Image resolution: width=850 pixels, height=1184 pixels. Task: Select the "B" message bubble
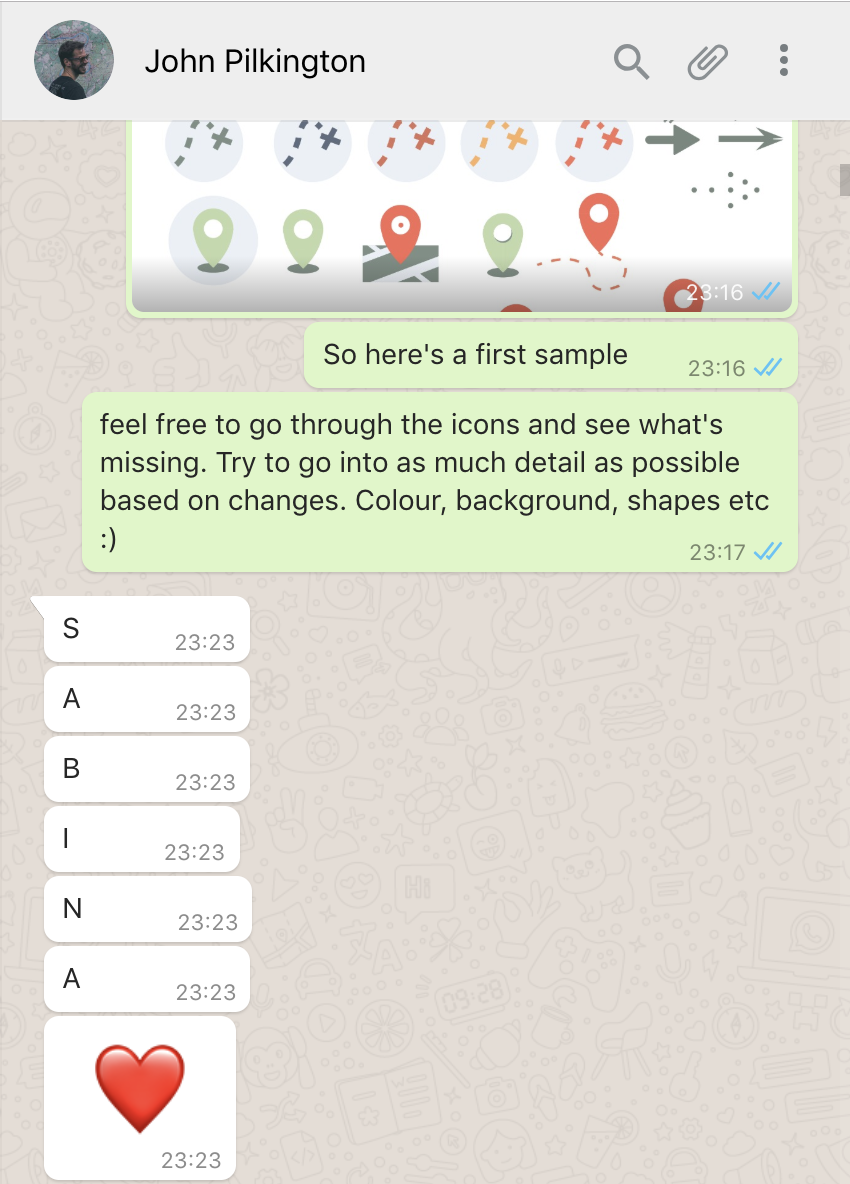pos(146,769)
